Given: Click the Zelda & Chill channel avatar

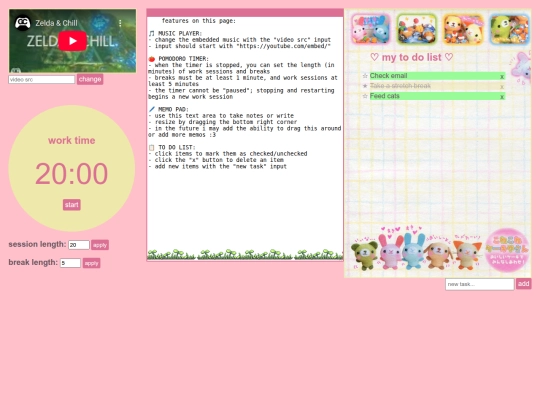Looking at the screenshot, I should pos(22,23).
